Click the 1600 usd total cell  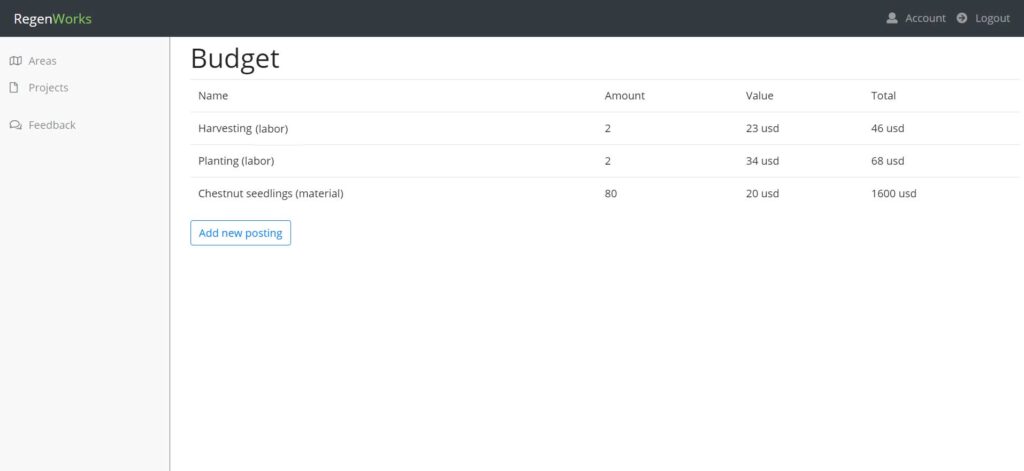point(893,193)
